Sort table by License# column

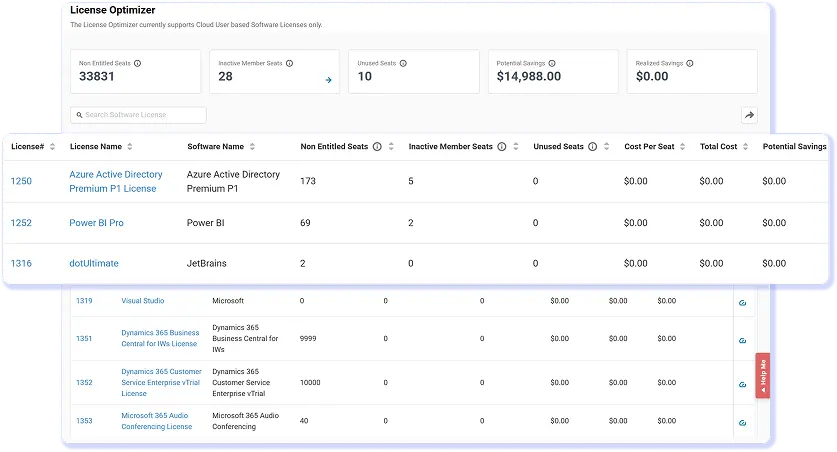(52, 147)
